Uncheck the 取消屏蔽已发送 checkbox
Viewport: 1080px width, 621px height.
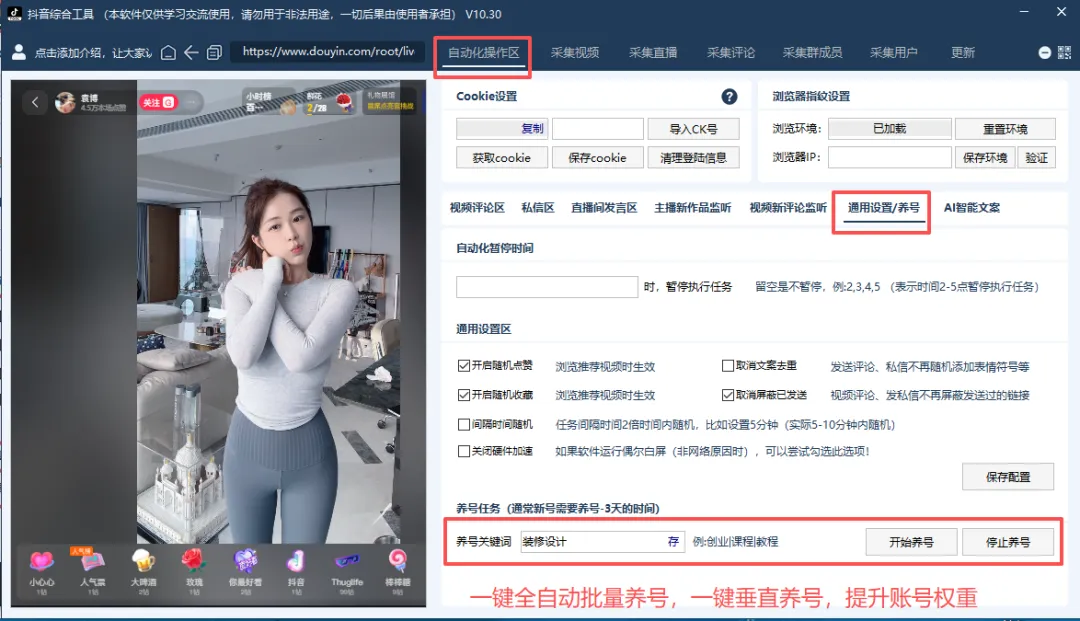(728, 394)
